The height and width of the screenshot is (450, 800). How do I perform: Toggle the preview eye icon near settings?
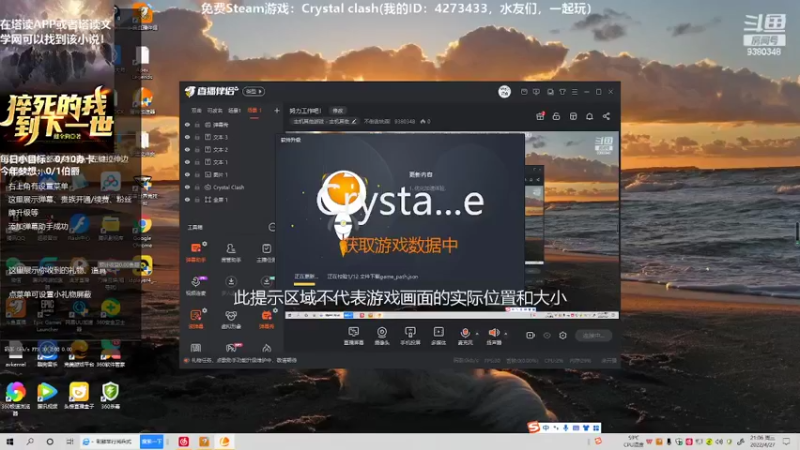[x=547, y=335]
